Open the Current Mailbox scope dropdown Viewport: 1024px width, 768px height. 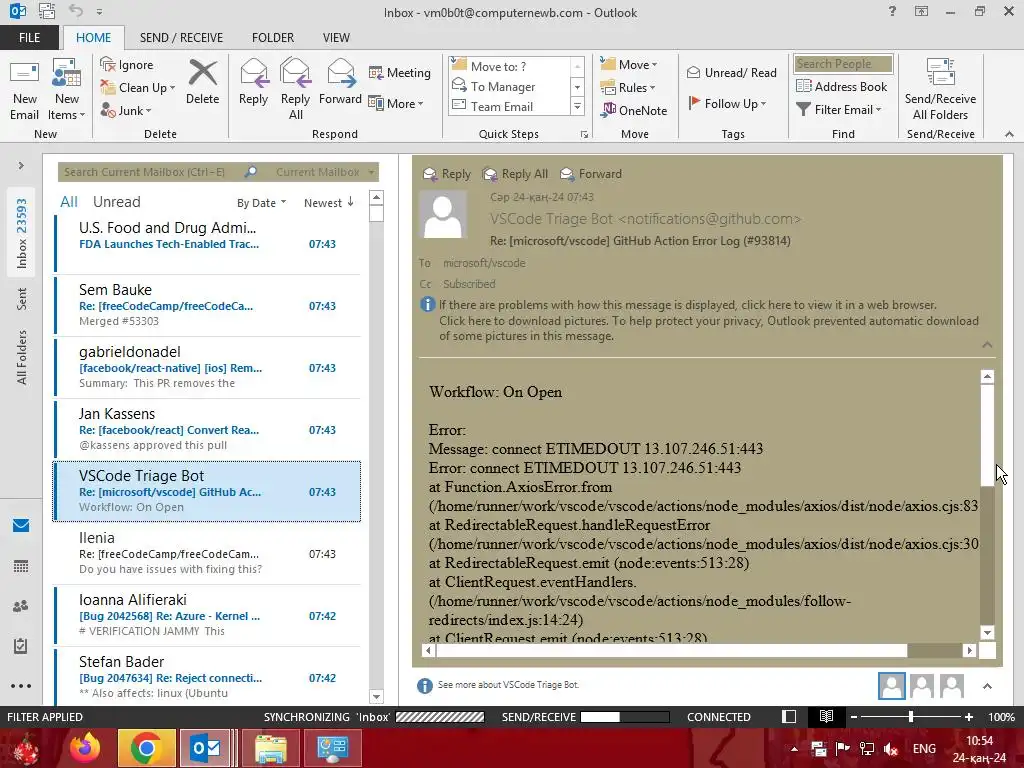pos(325,172)
